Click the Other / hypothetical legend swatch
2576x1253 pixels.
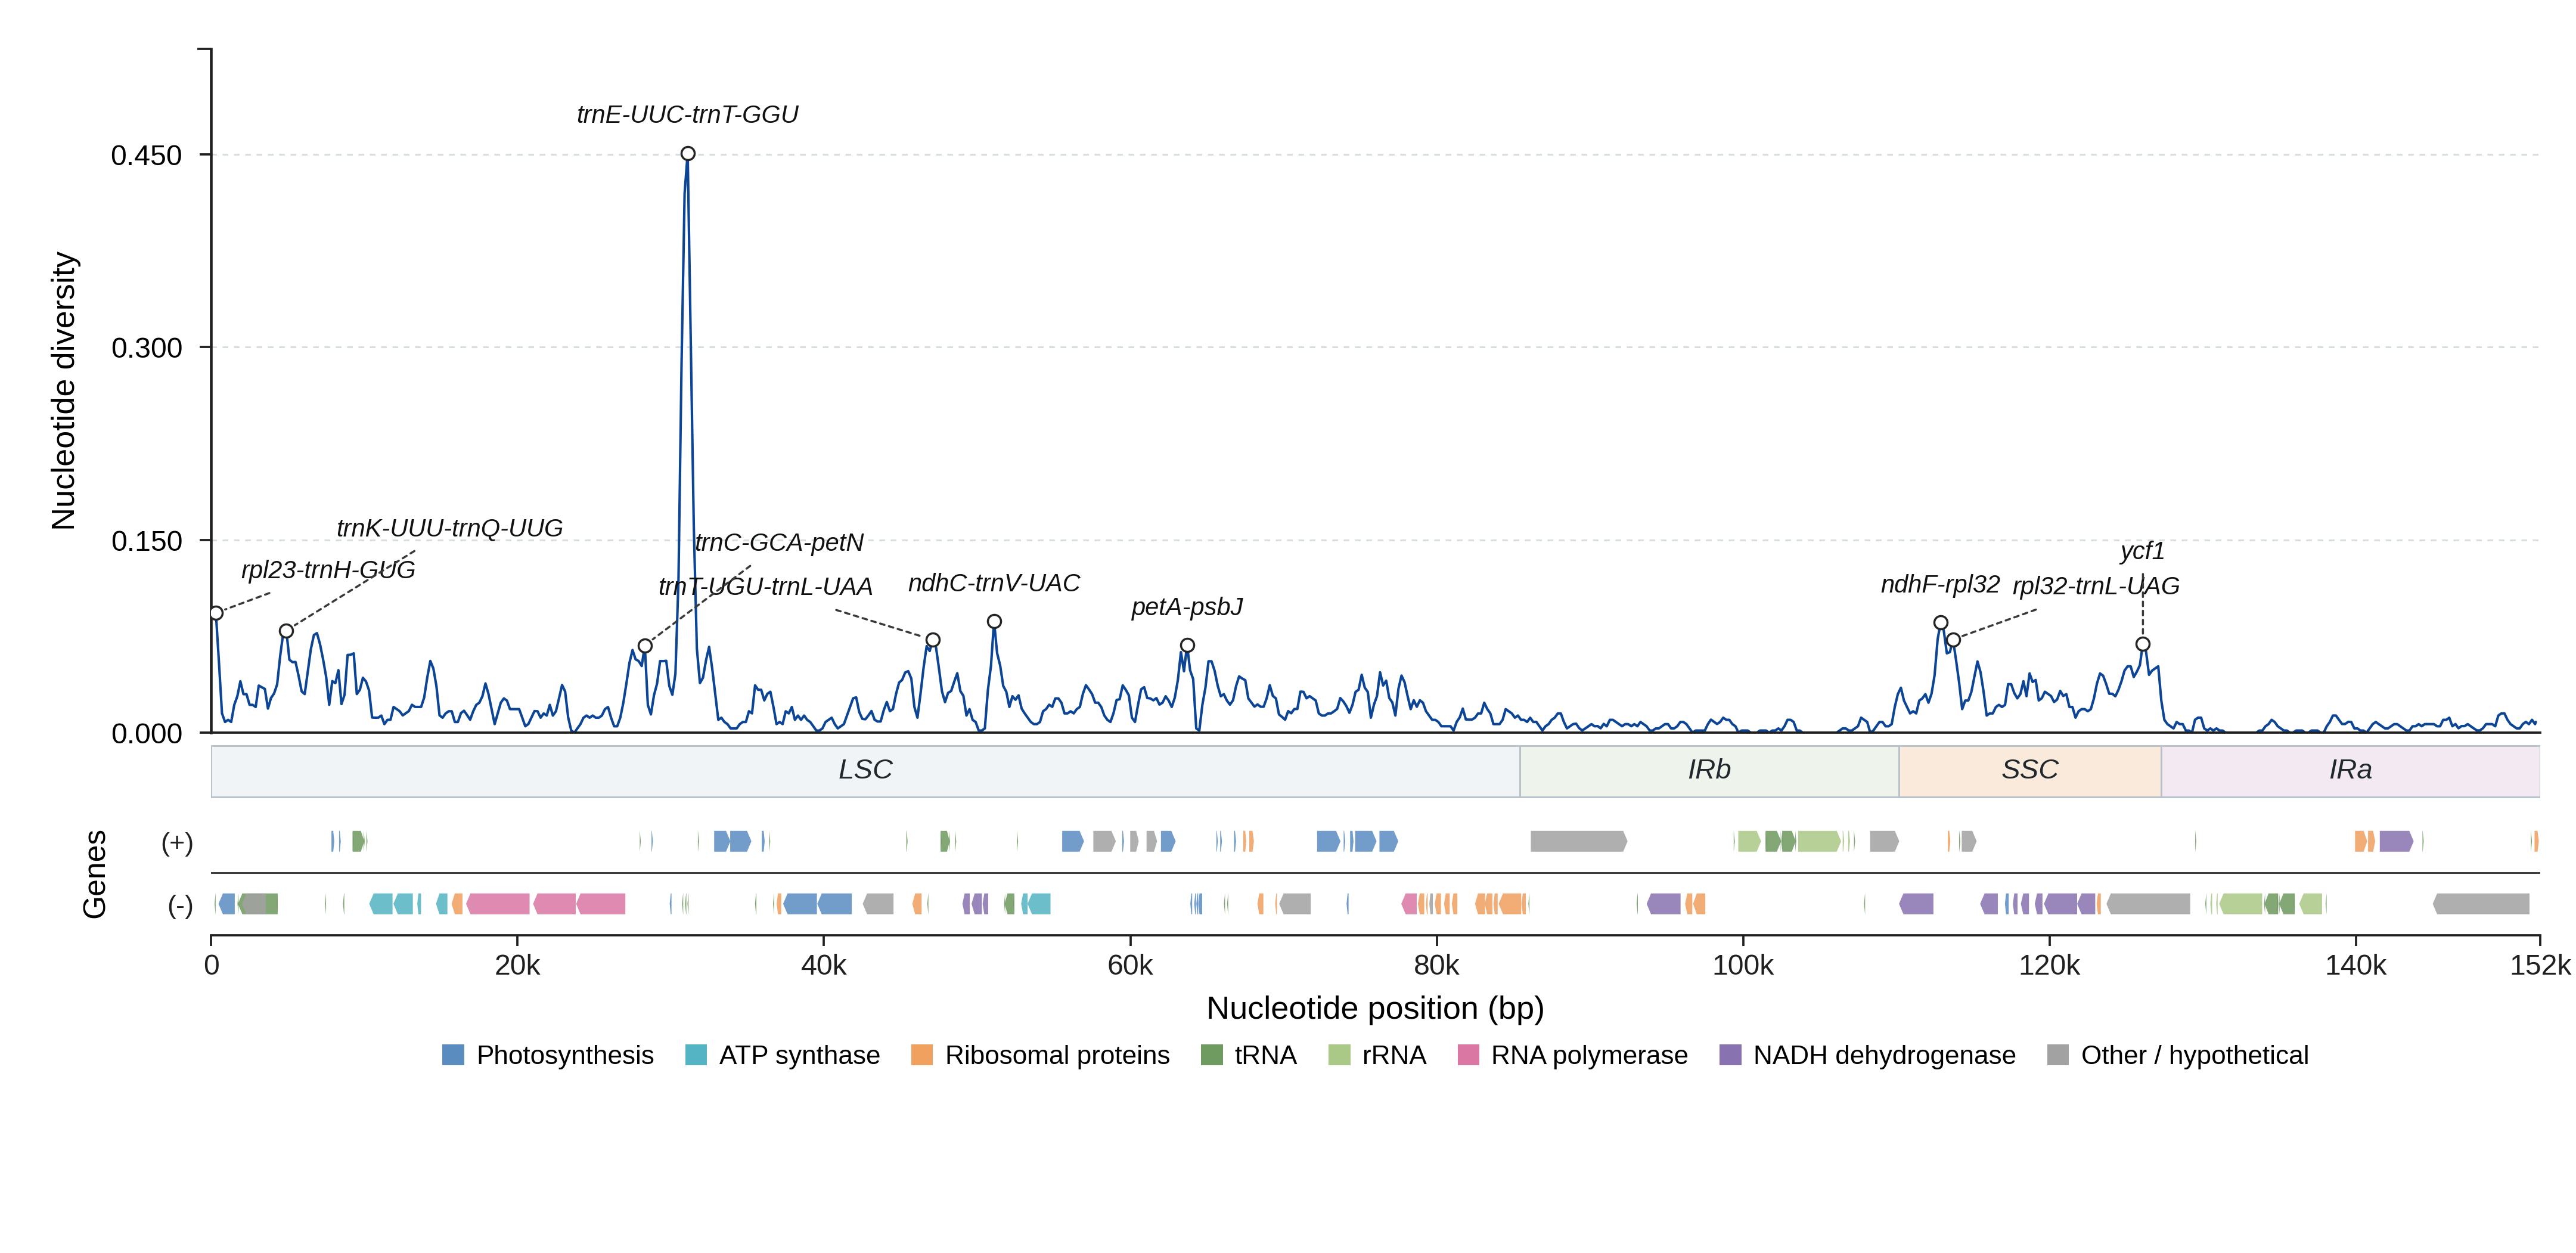pos(2058,1055)
